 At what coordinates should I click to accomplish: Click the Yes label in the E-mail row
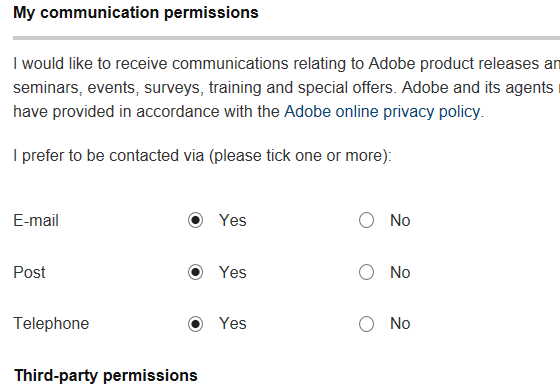(232, 220)
